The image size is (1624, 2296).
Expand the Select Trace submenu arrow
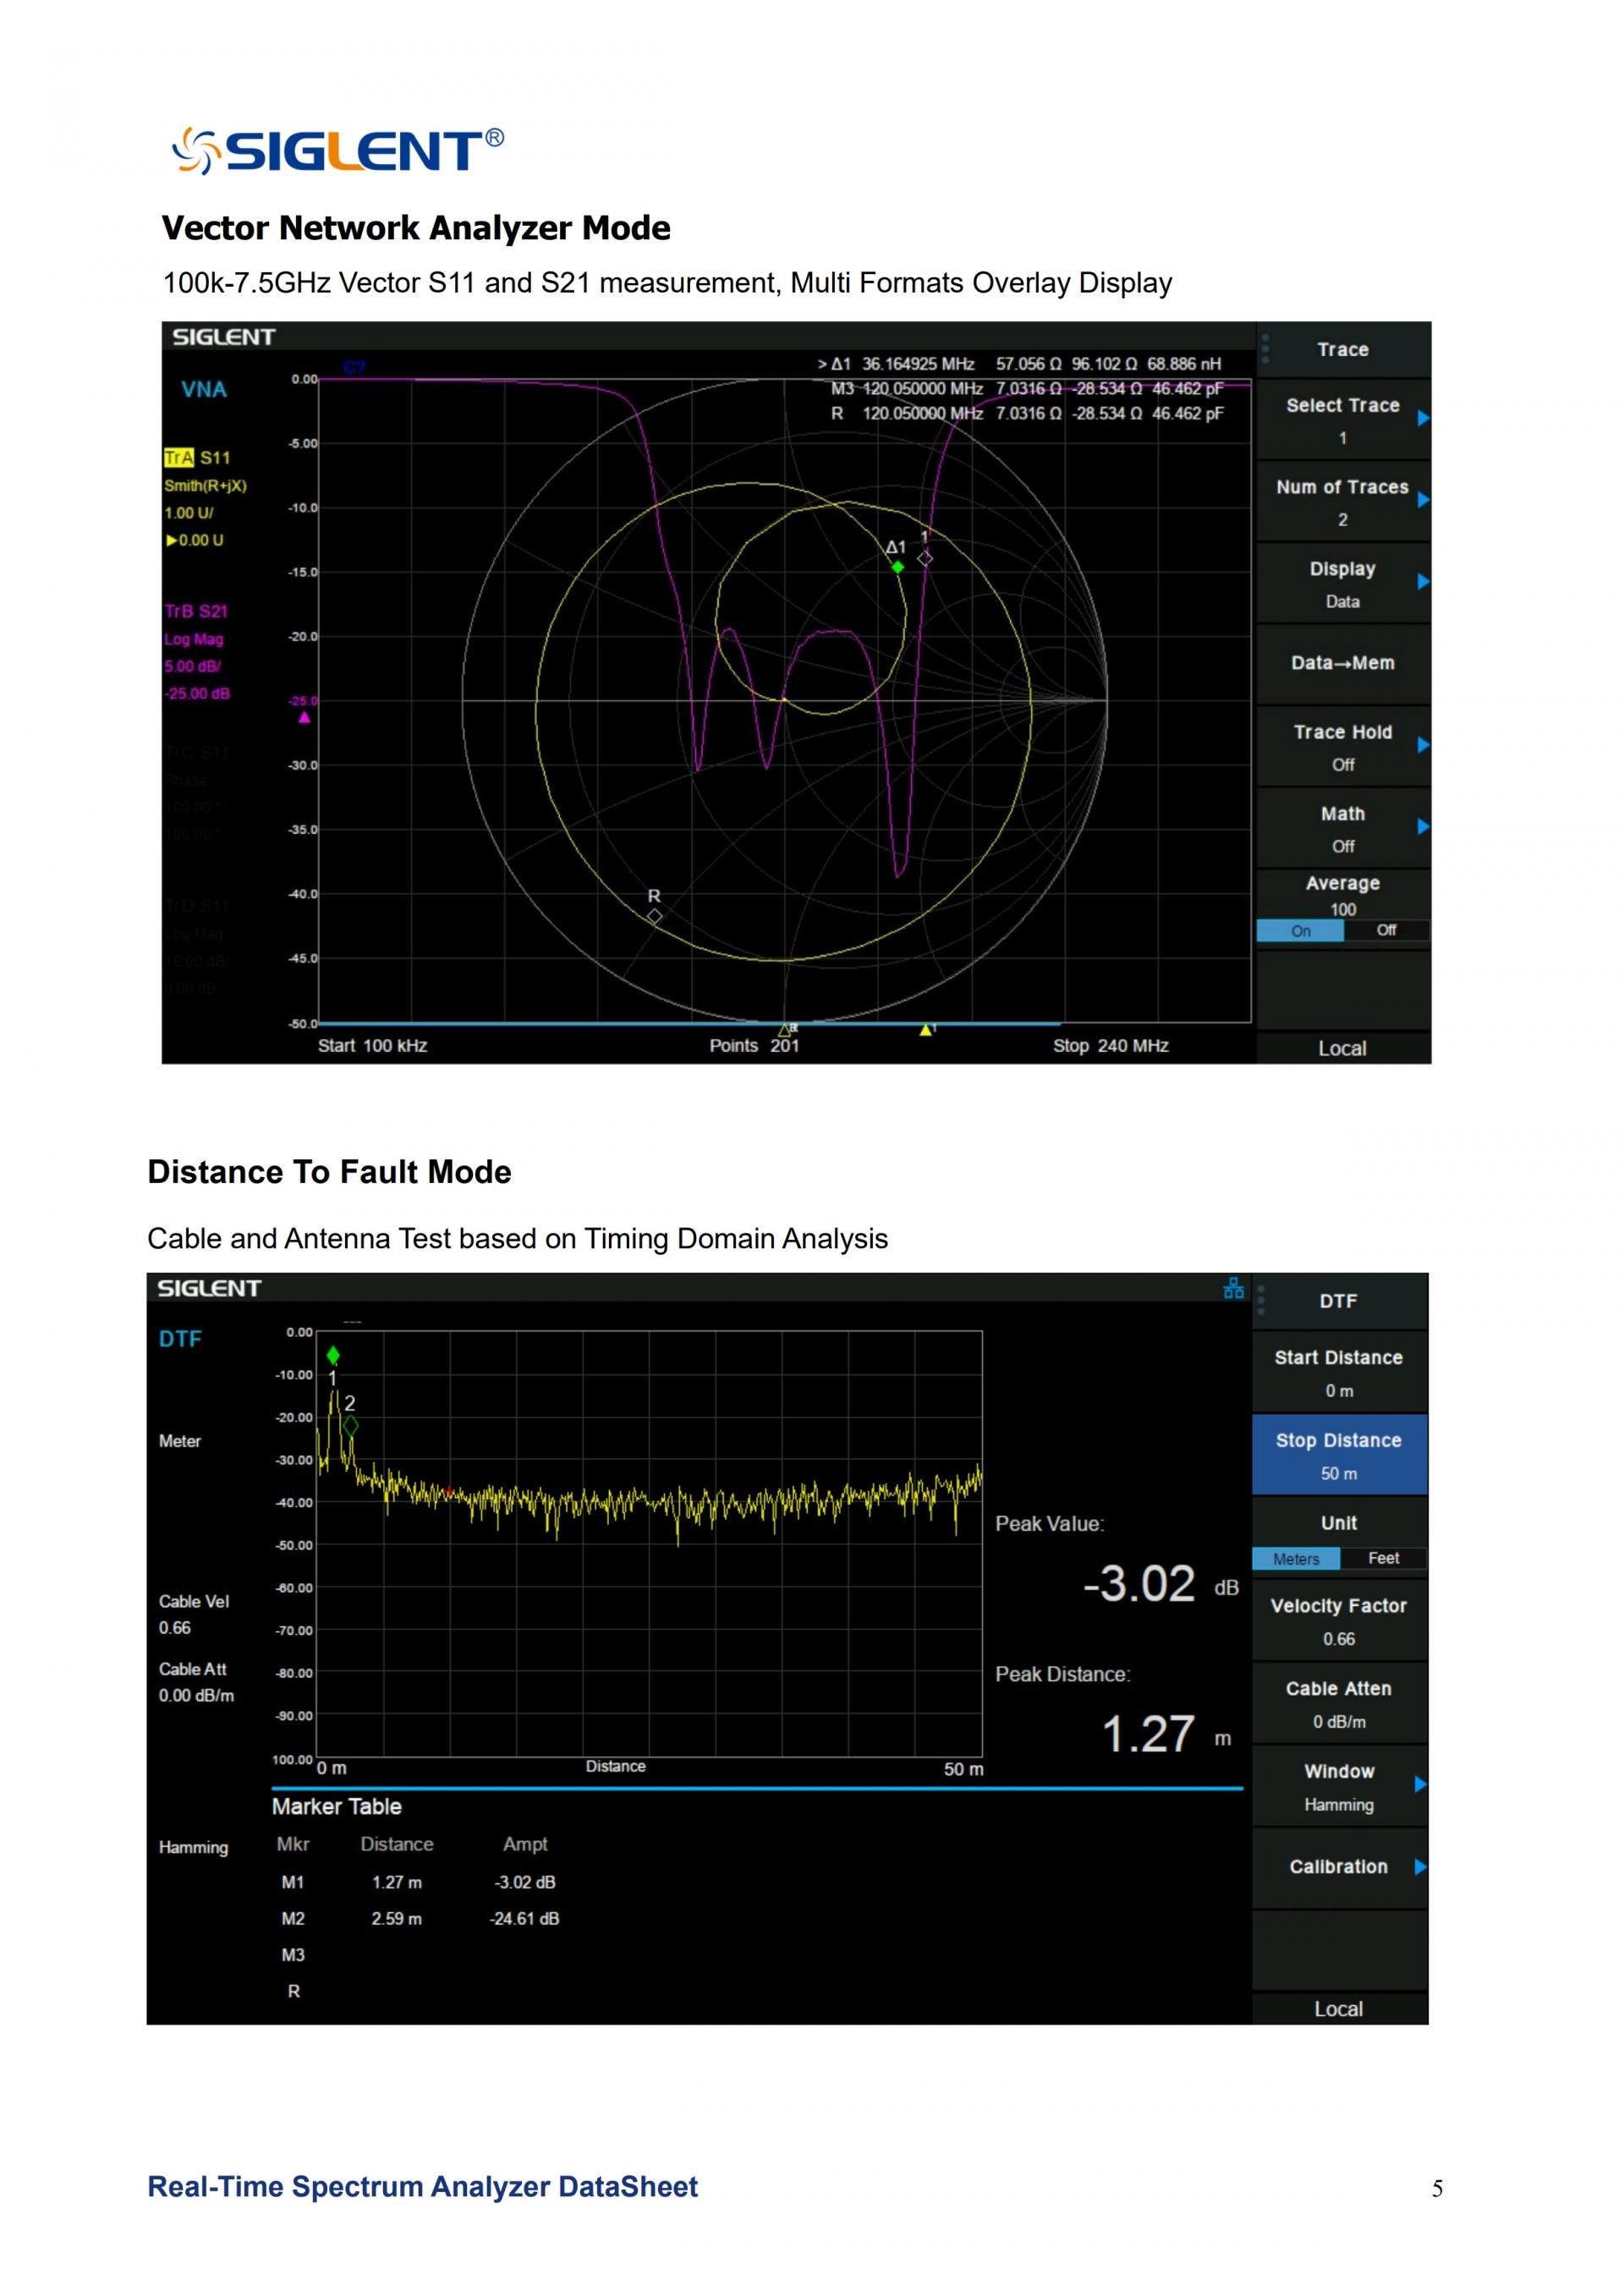click(1423, 418)
